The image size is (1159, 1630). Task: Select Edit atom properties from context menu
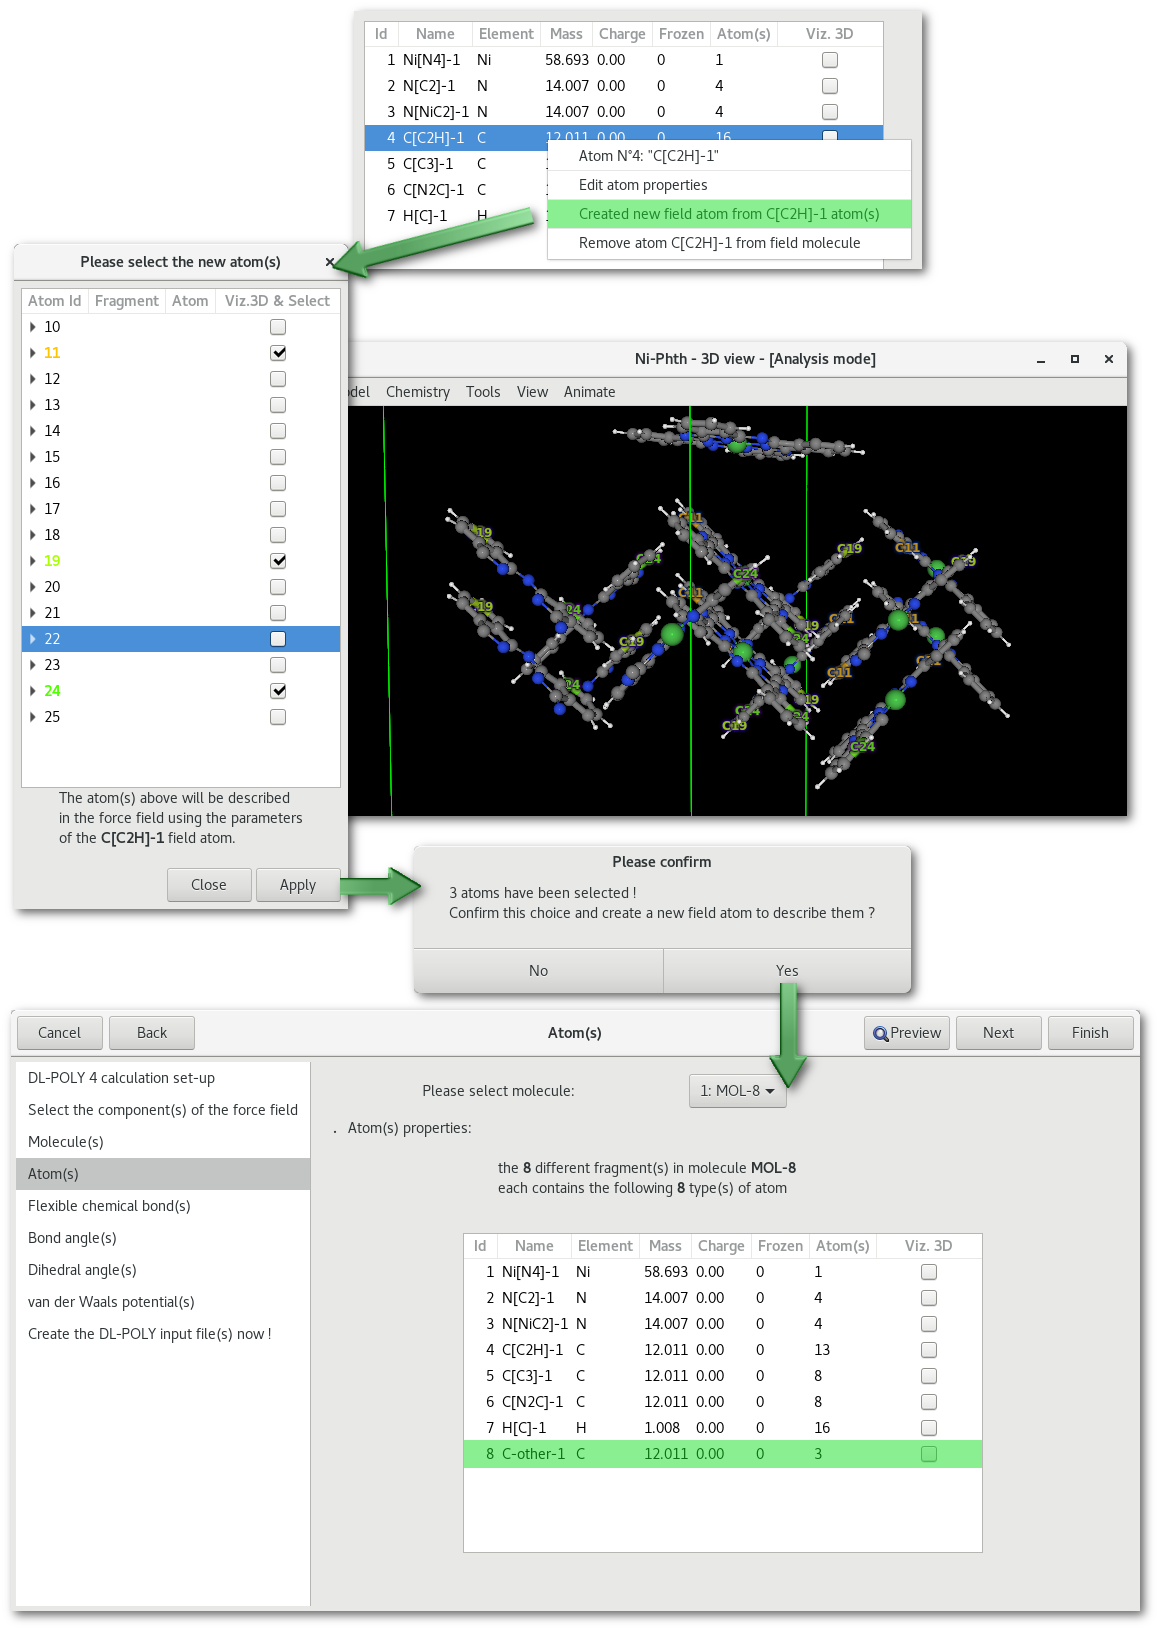pos(643,185)
